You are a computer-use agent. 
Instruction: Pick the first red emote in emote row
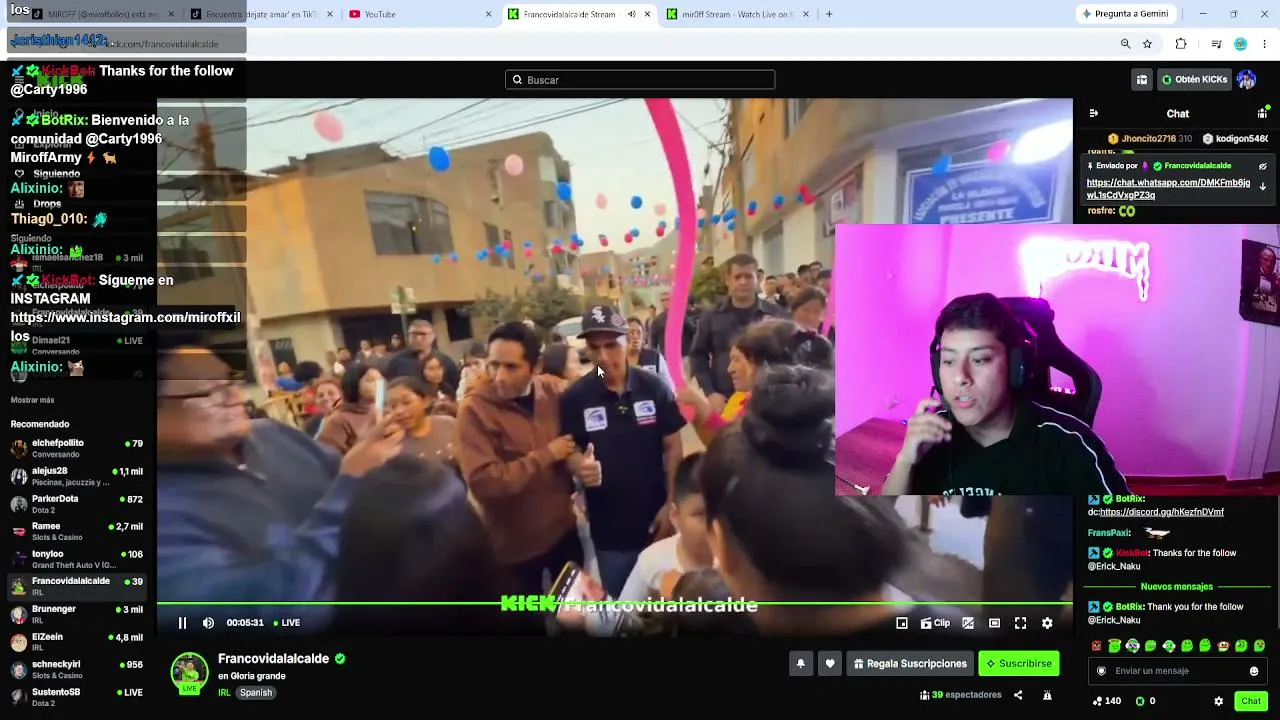[x=1096, y=646]
